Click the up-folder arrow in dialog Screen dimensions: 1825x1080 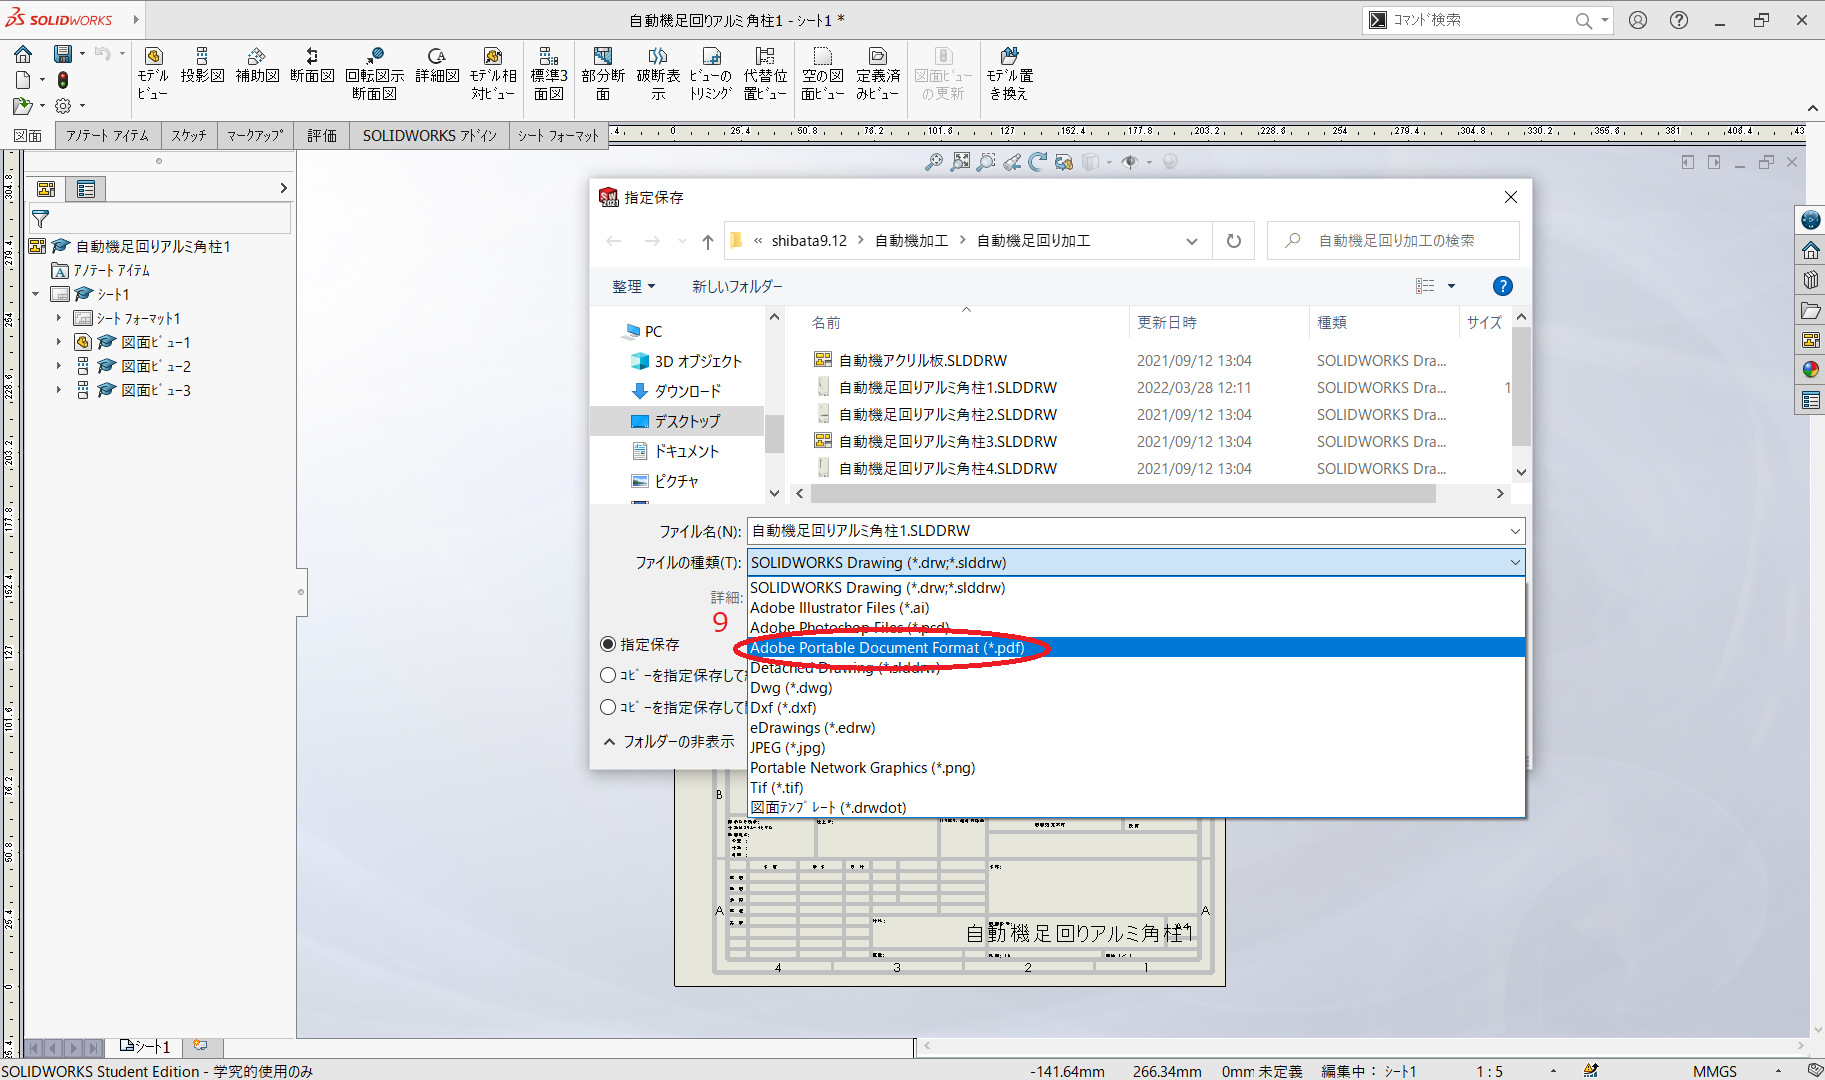point(708,241)
